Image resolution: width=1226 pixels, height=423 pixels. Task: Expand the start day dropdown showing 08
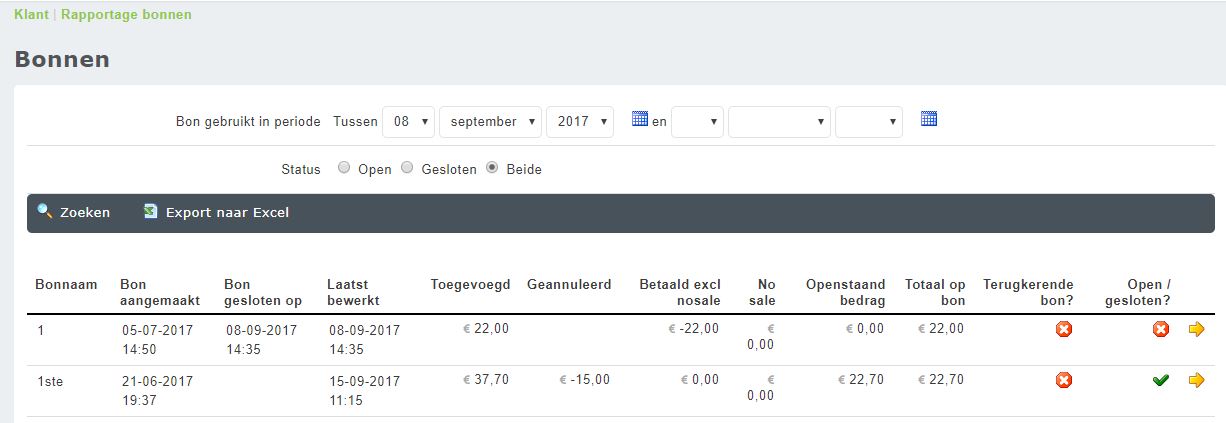(409, 122)
